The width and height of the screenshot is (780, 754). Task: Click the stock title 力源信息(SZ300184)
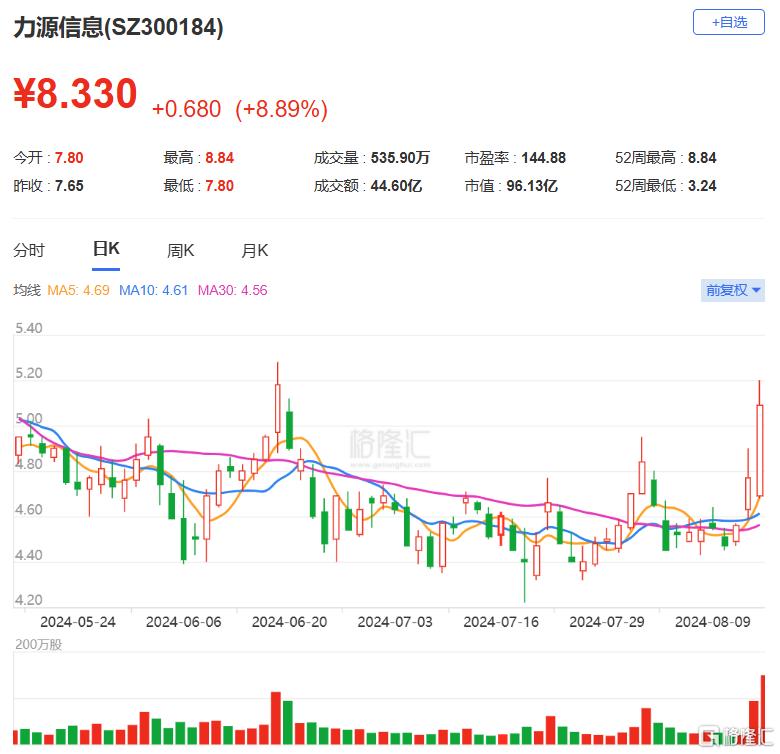pyautogui.click(x=118, y=27)
